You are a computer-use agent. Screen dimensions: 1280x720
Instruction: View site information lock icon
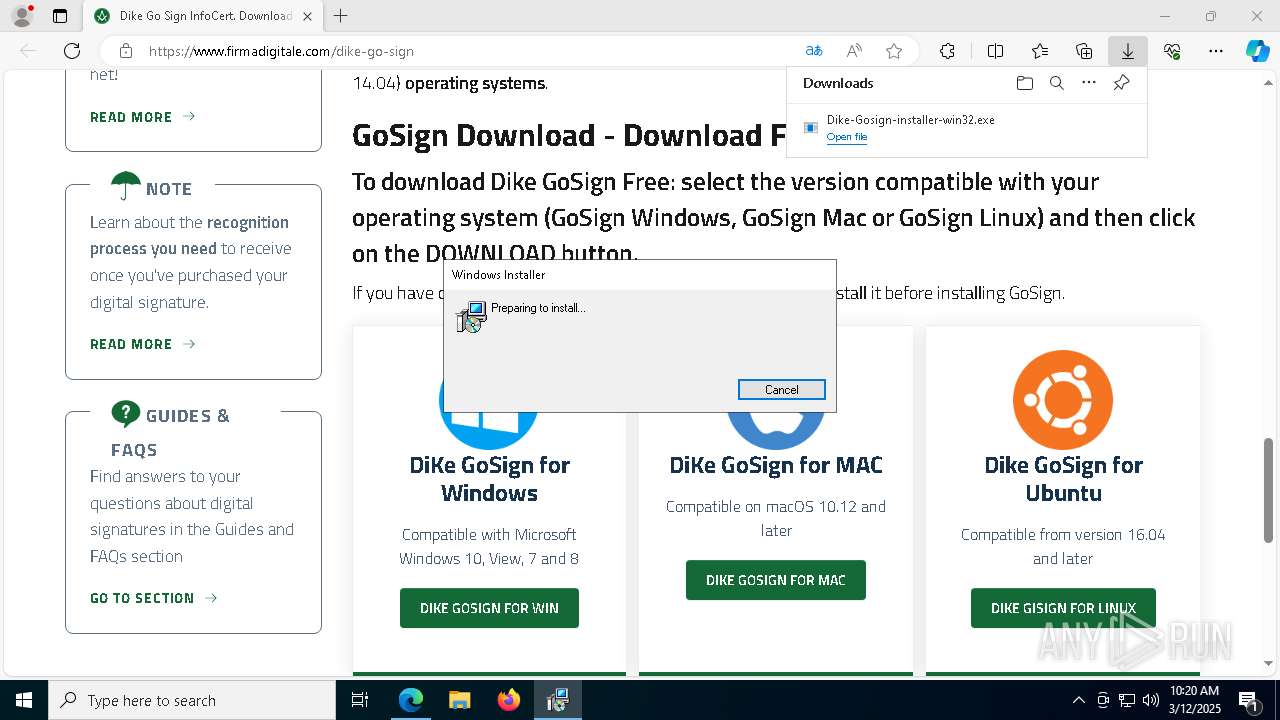[126, 51]
